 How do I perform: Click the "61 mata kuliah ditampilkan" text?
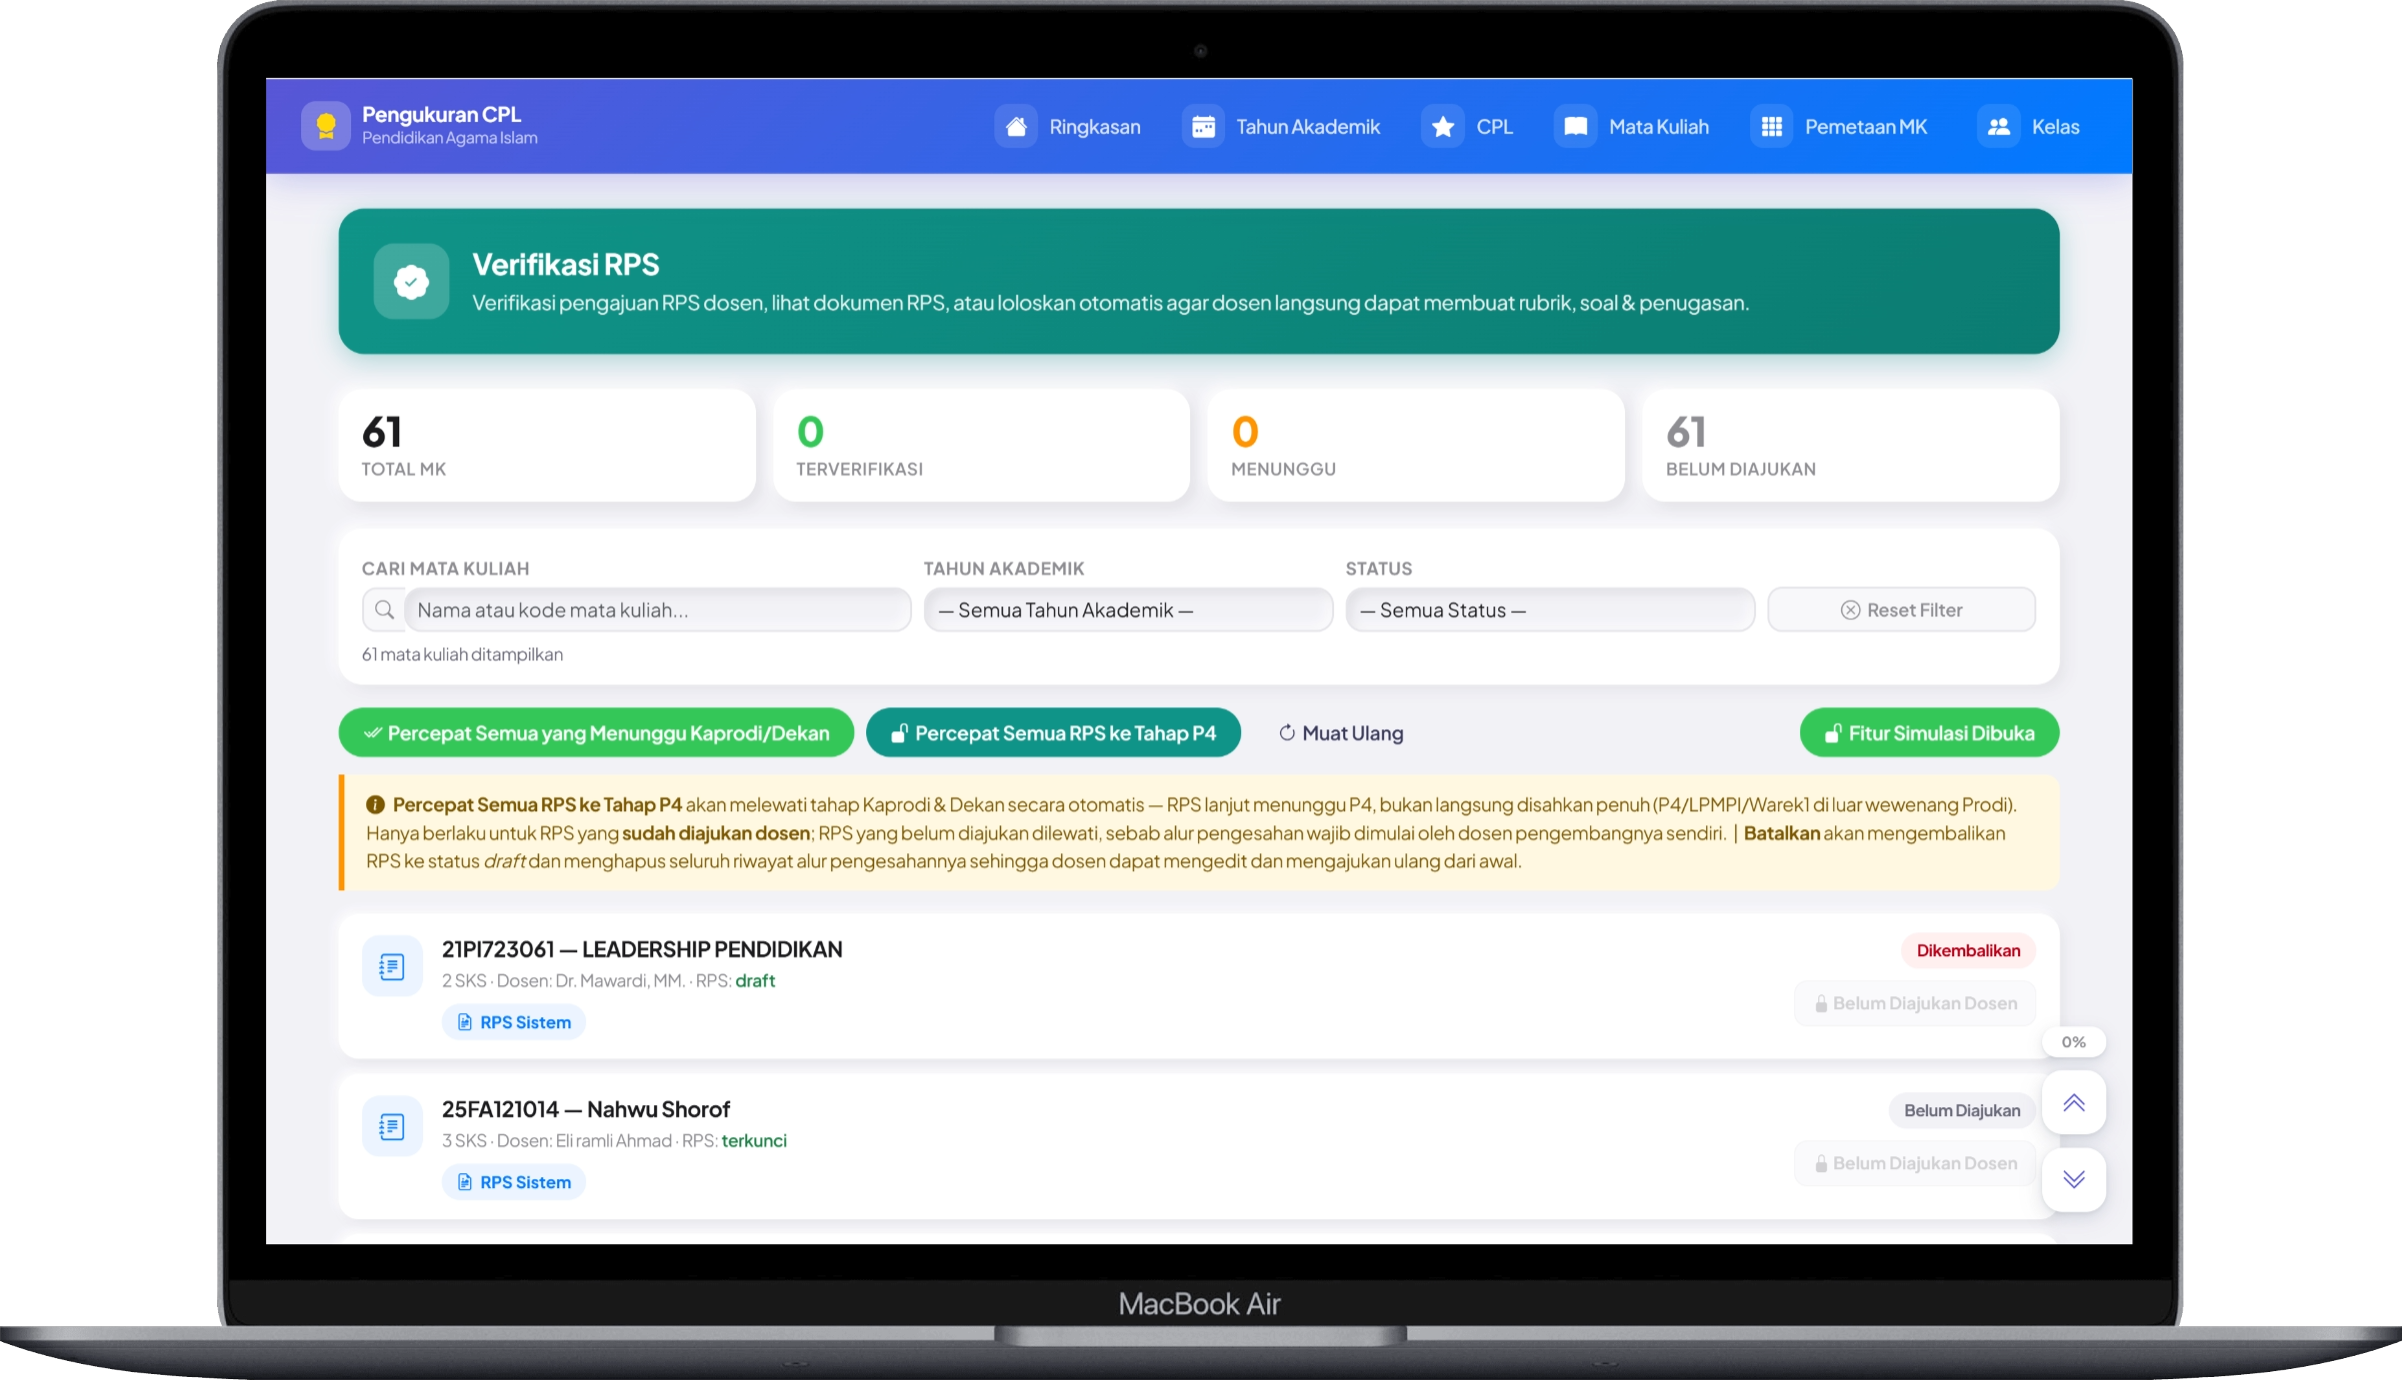pos(462,654)
